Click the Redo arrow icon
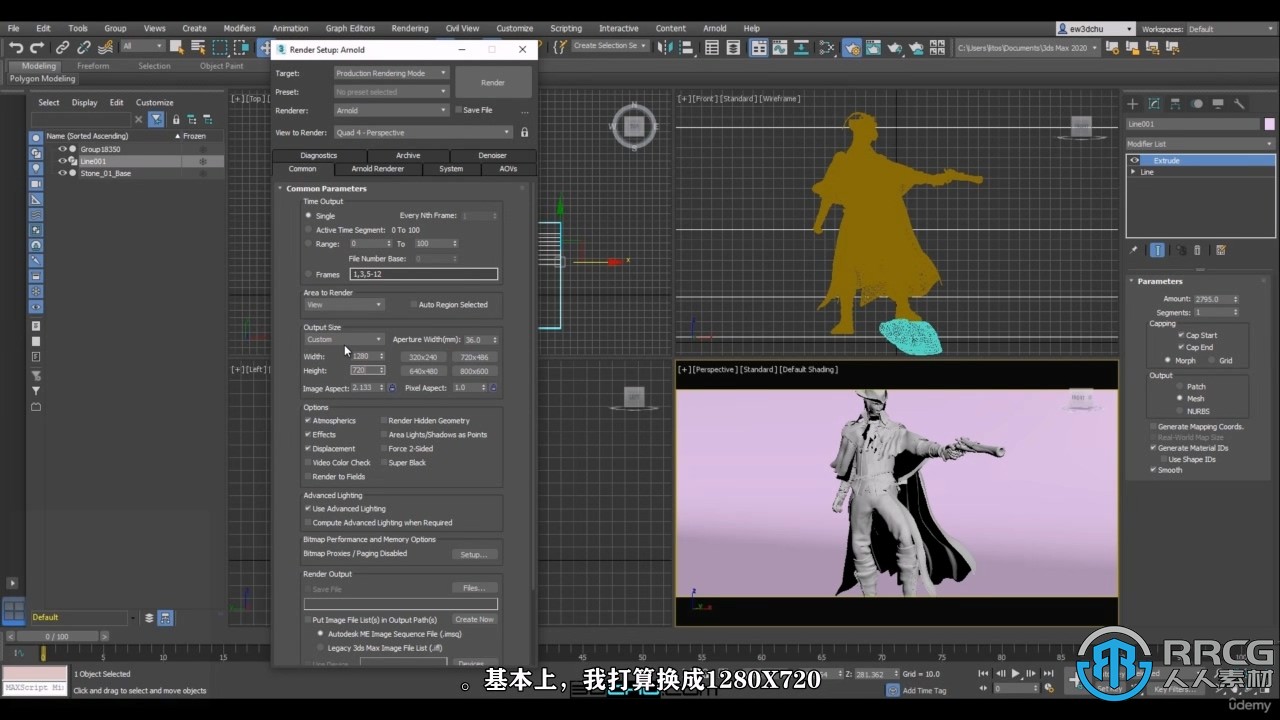This screenshot has width=1280, height=720. [37, 47]
